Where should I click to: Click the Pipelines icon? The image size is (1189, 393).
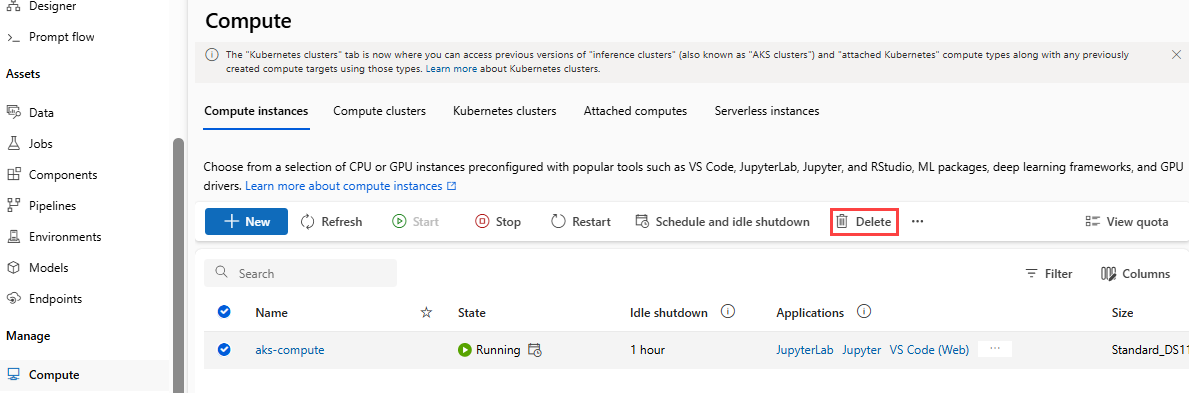[13, 206]
